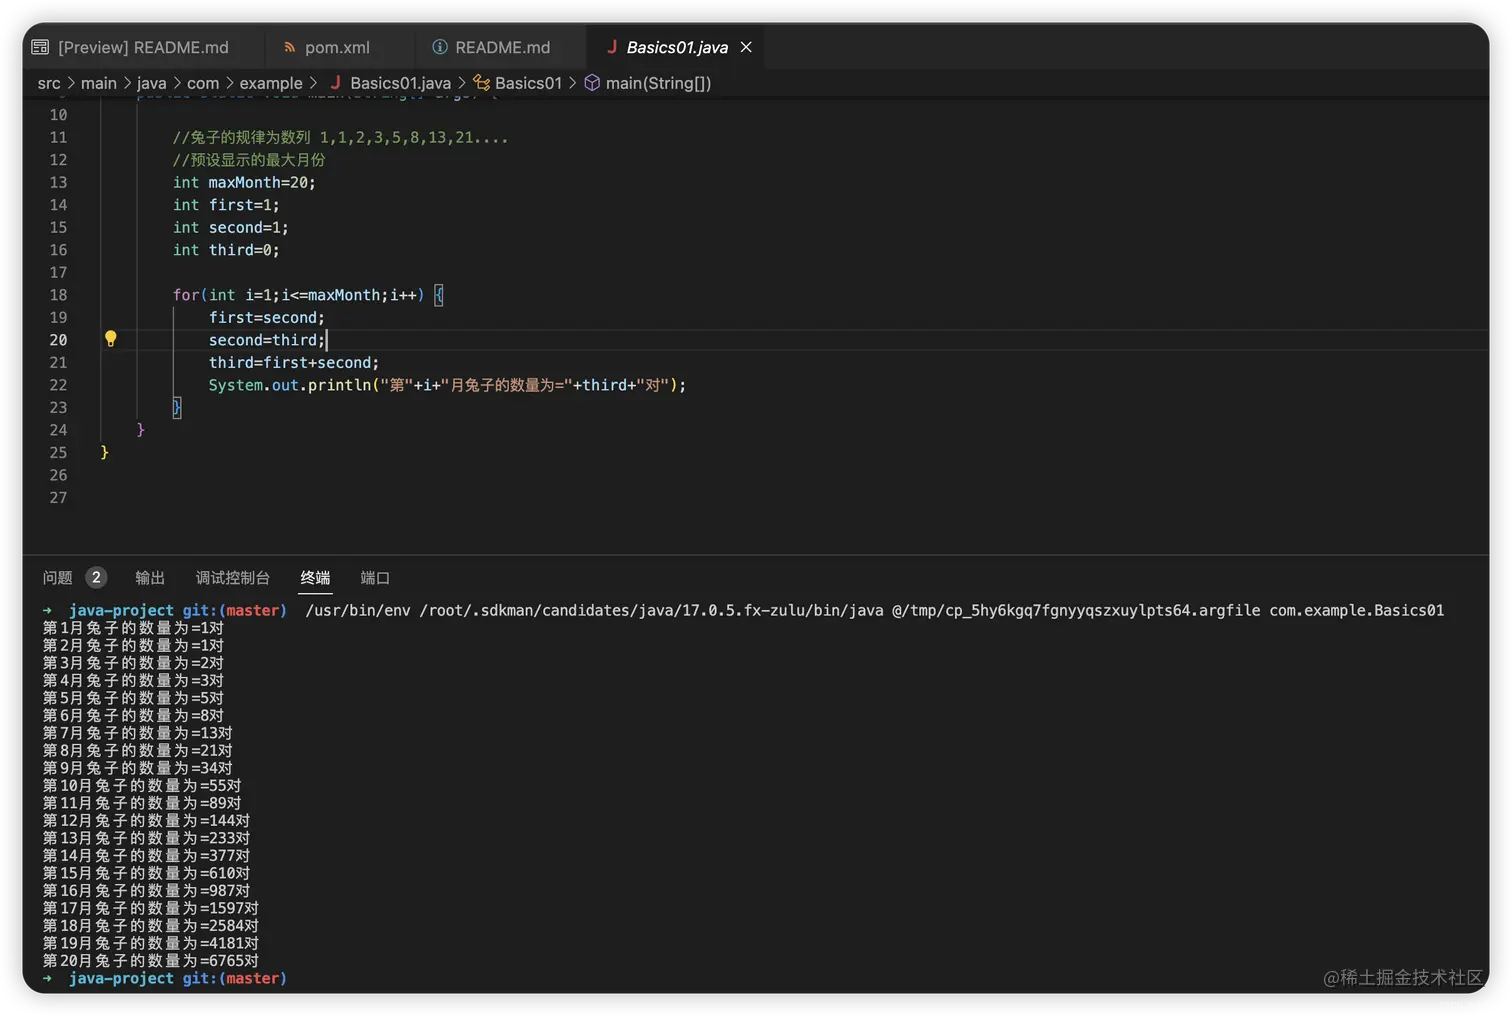
Task: Select the 终端 (Terminal) panel tab
Action: coord(315,578)
